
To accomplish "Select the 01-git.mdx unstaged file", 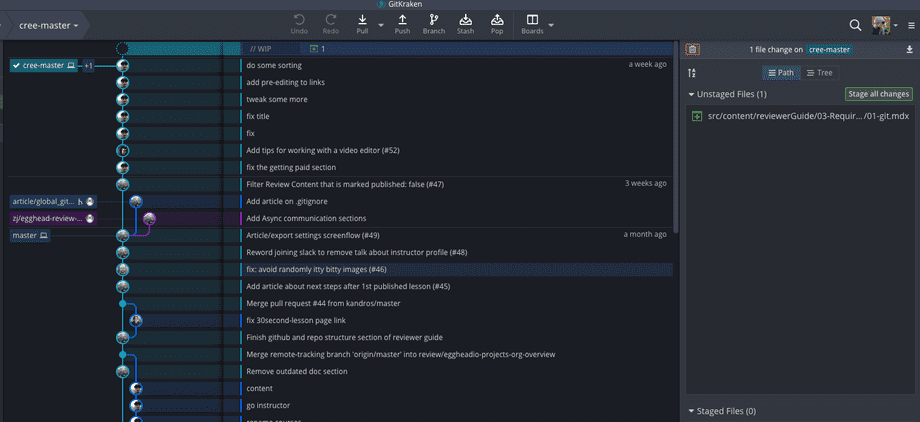I will click(x=800, y=116).
